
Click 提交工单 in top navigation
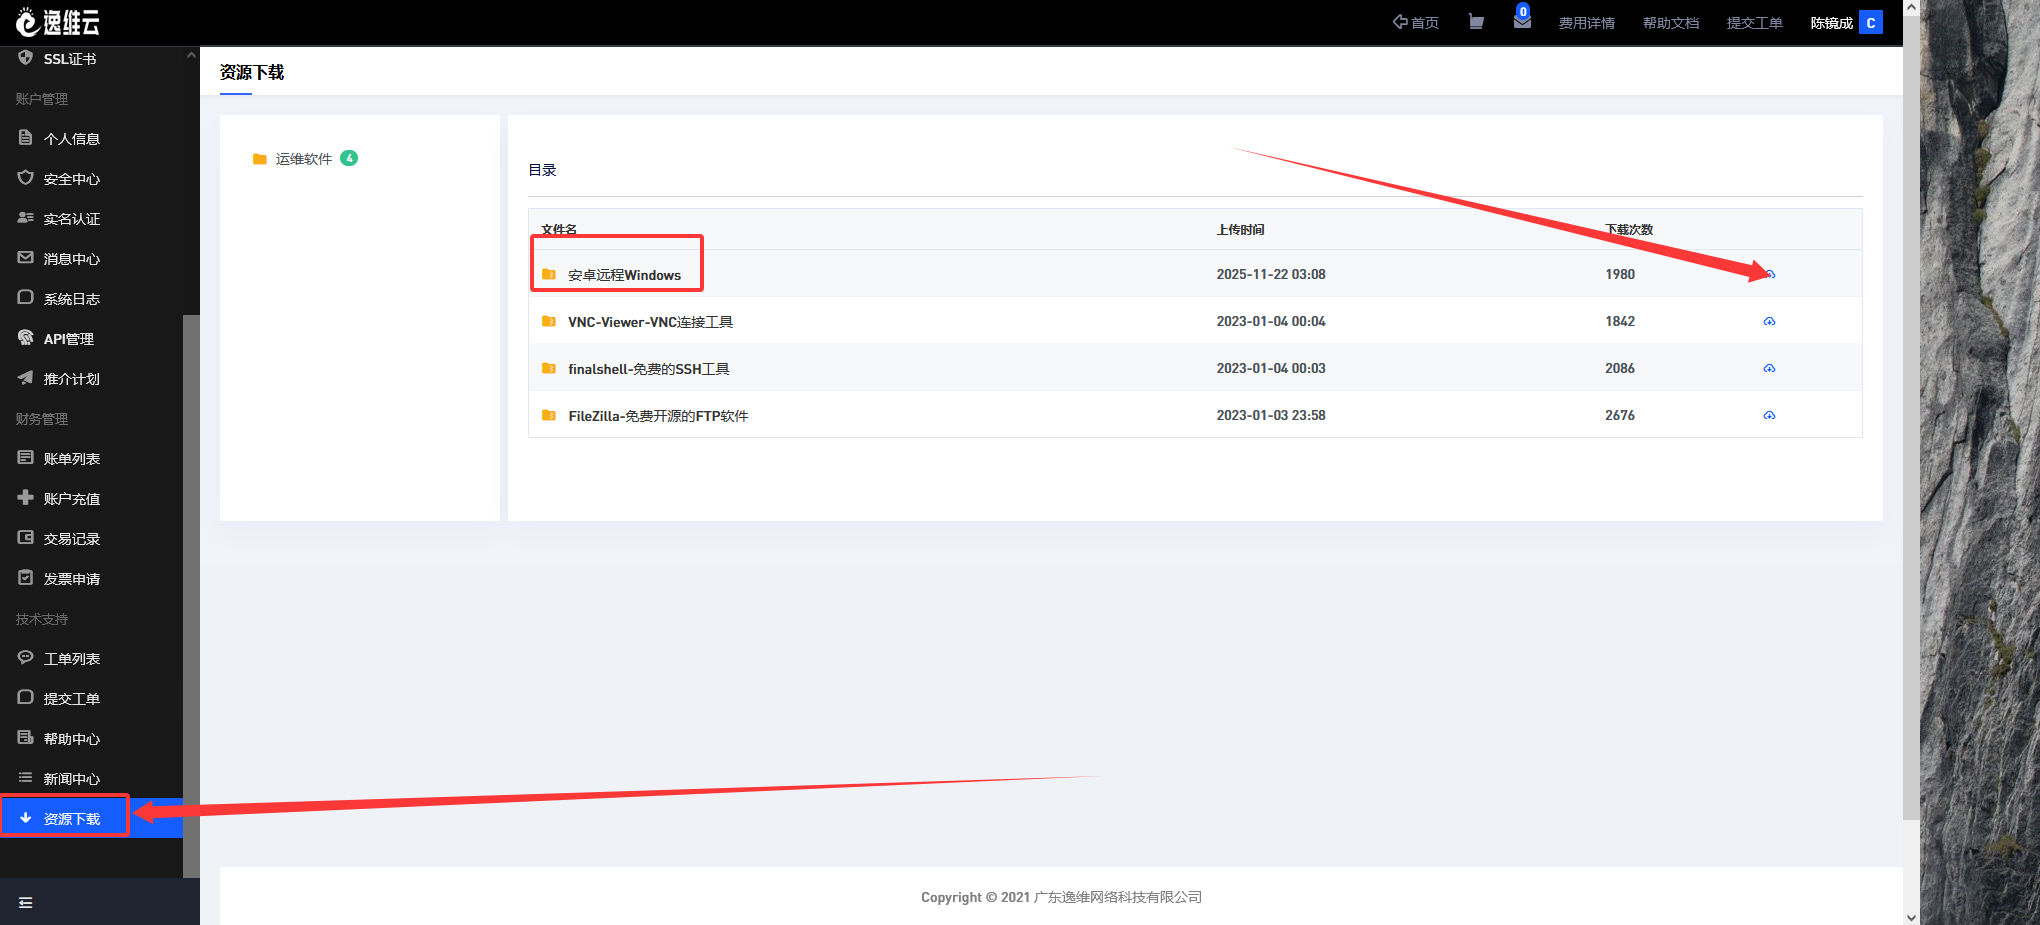coord(1754,23)
